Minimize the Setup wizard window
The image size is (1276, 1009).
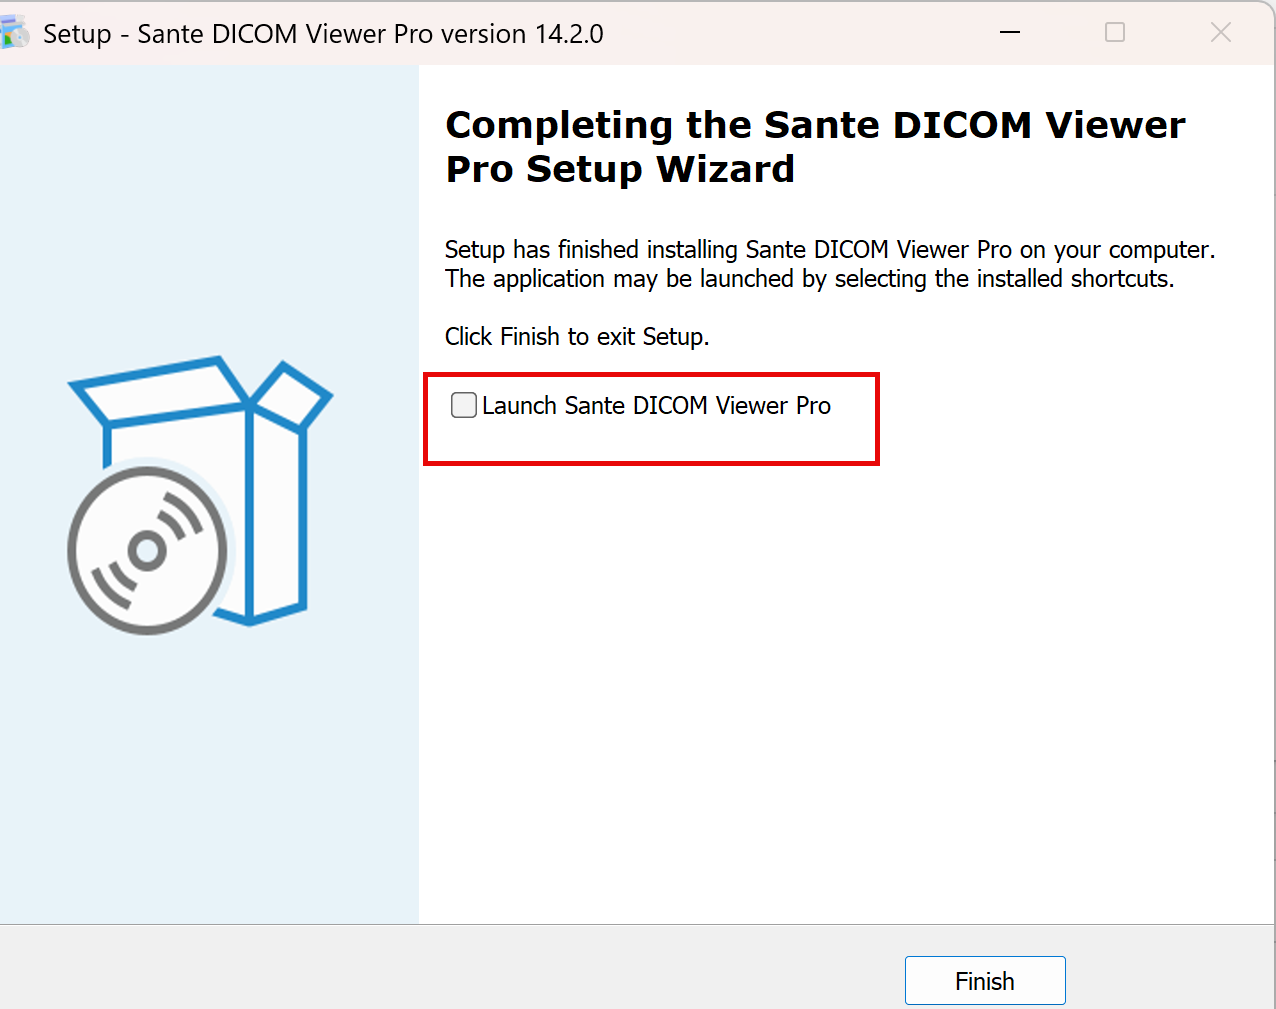(x=1010, y=33)
